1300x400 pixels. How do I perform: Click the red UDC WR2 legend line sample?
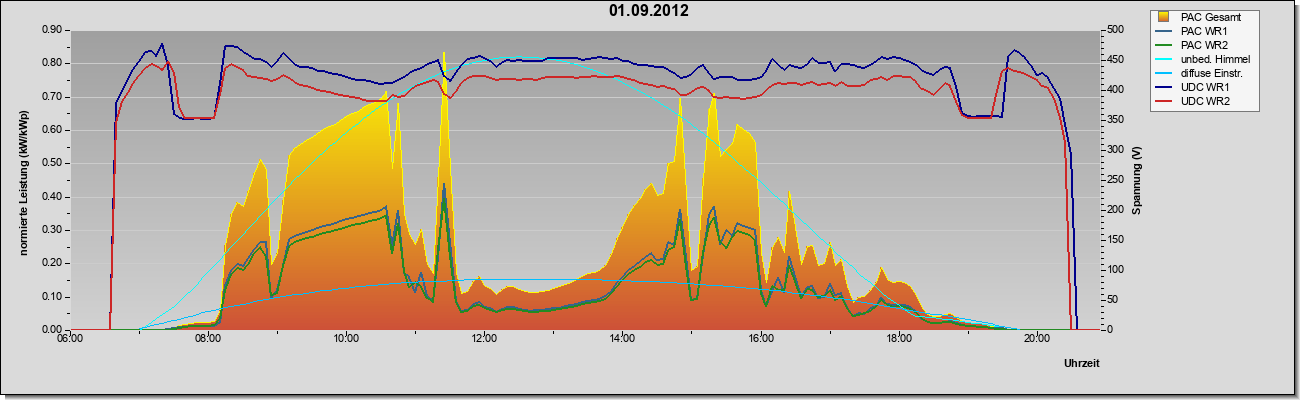[x=1164, y=101]
